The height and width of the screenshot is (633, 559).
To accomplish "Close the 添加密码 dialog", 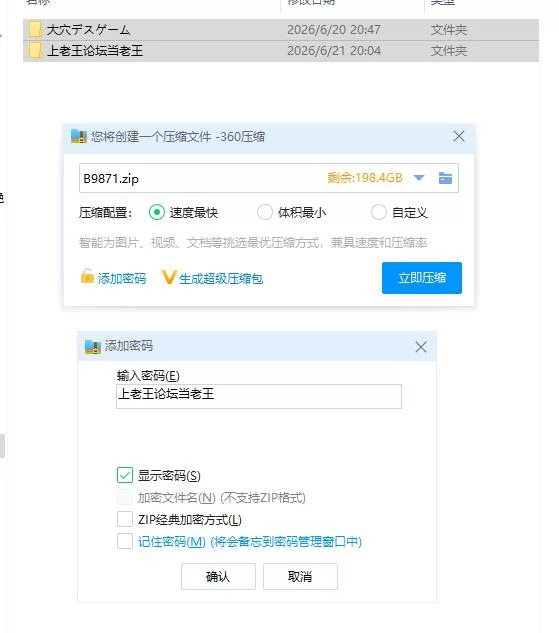I will pyautogui.click(x=421, y=347).
